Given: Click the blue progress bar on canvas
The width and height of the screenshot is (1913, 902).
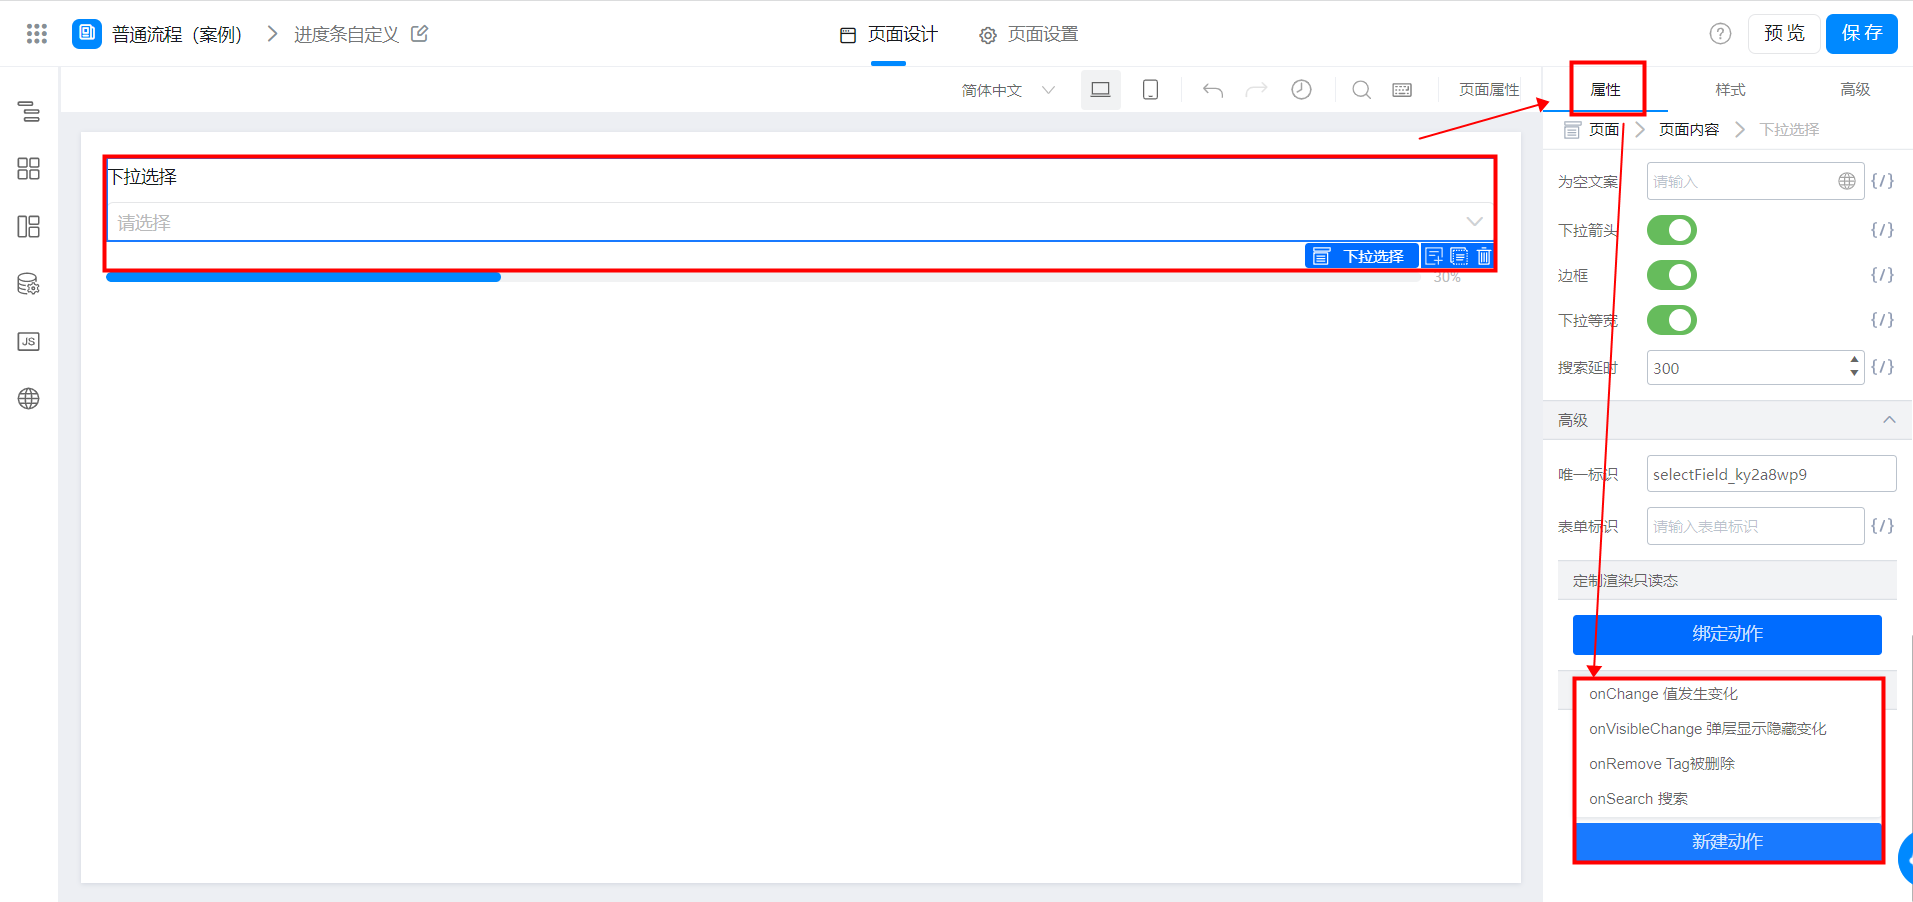Looking at the screenshot, I should tap(303, 278).
